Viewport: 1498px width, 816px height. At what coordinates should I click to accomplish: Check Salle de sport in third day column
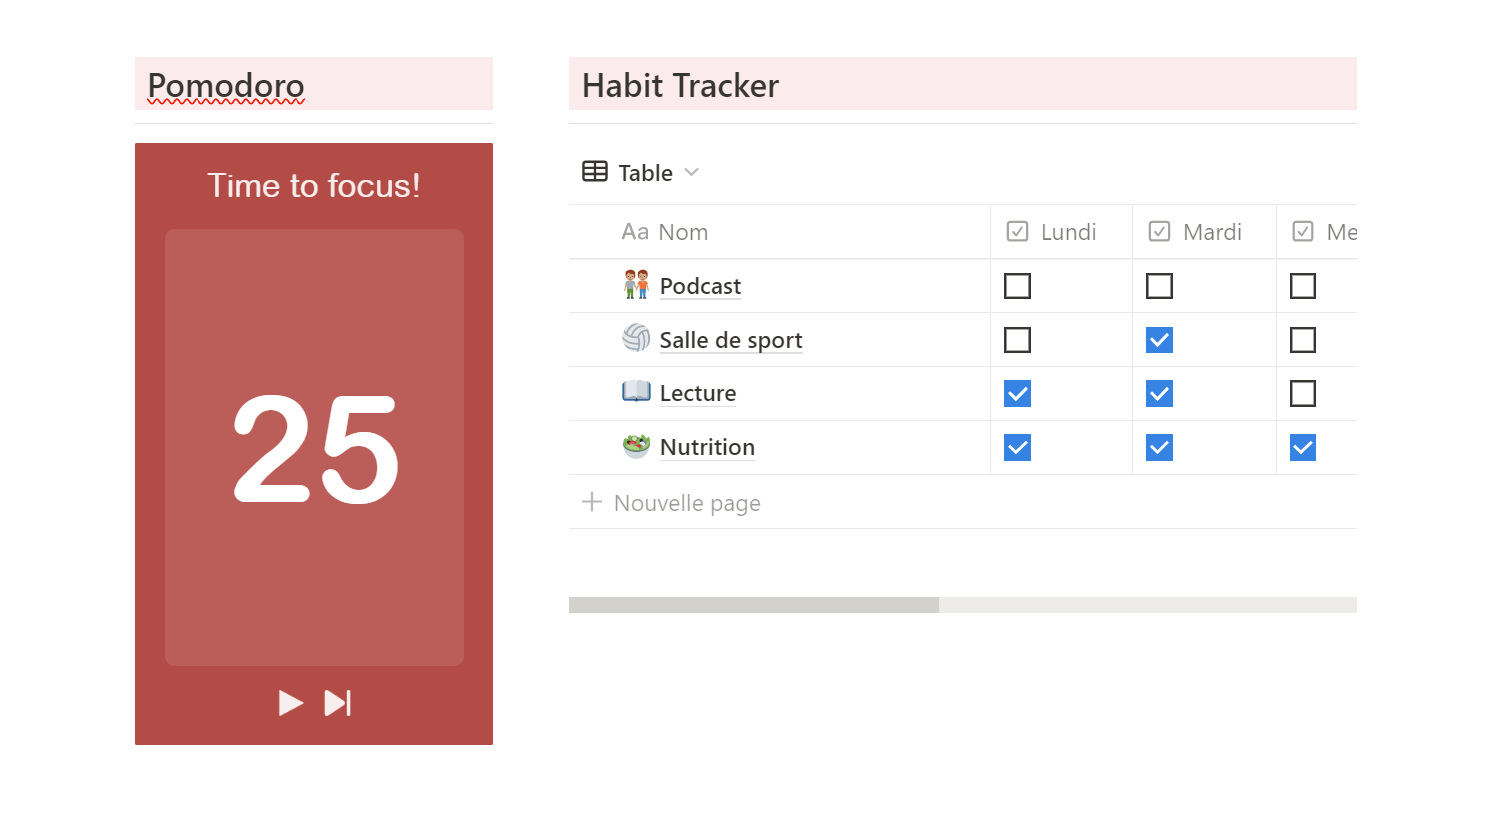click(x=1303, y=340)
